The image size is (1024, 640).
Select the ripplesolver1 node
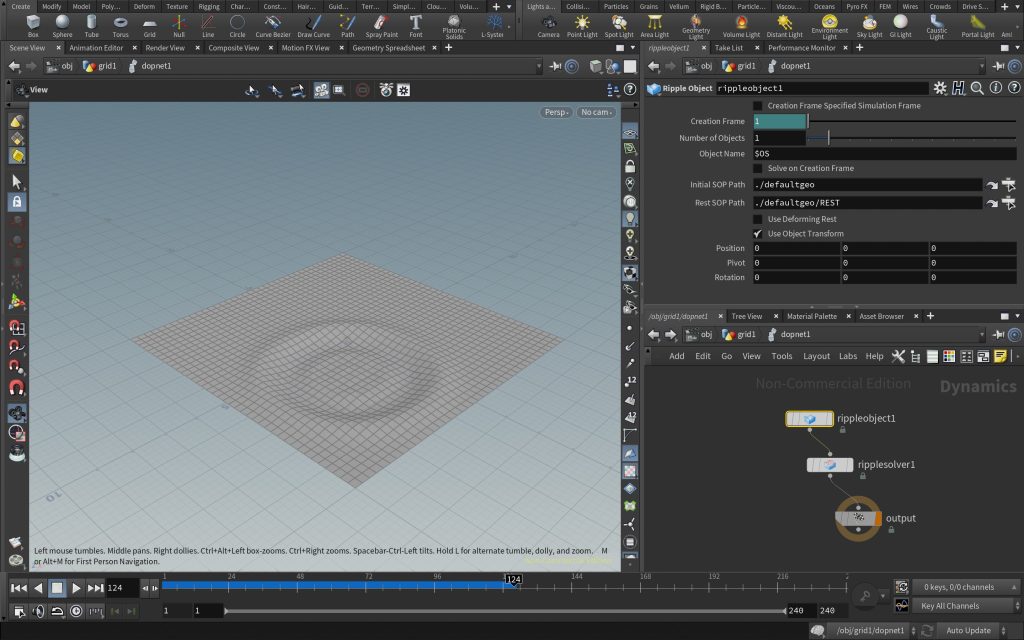click(x=830, y=465)
